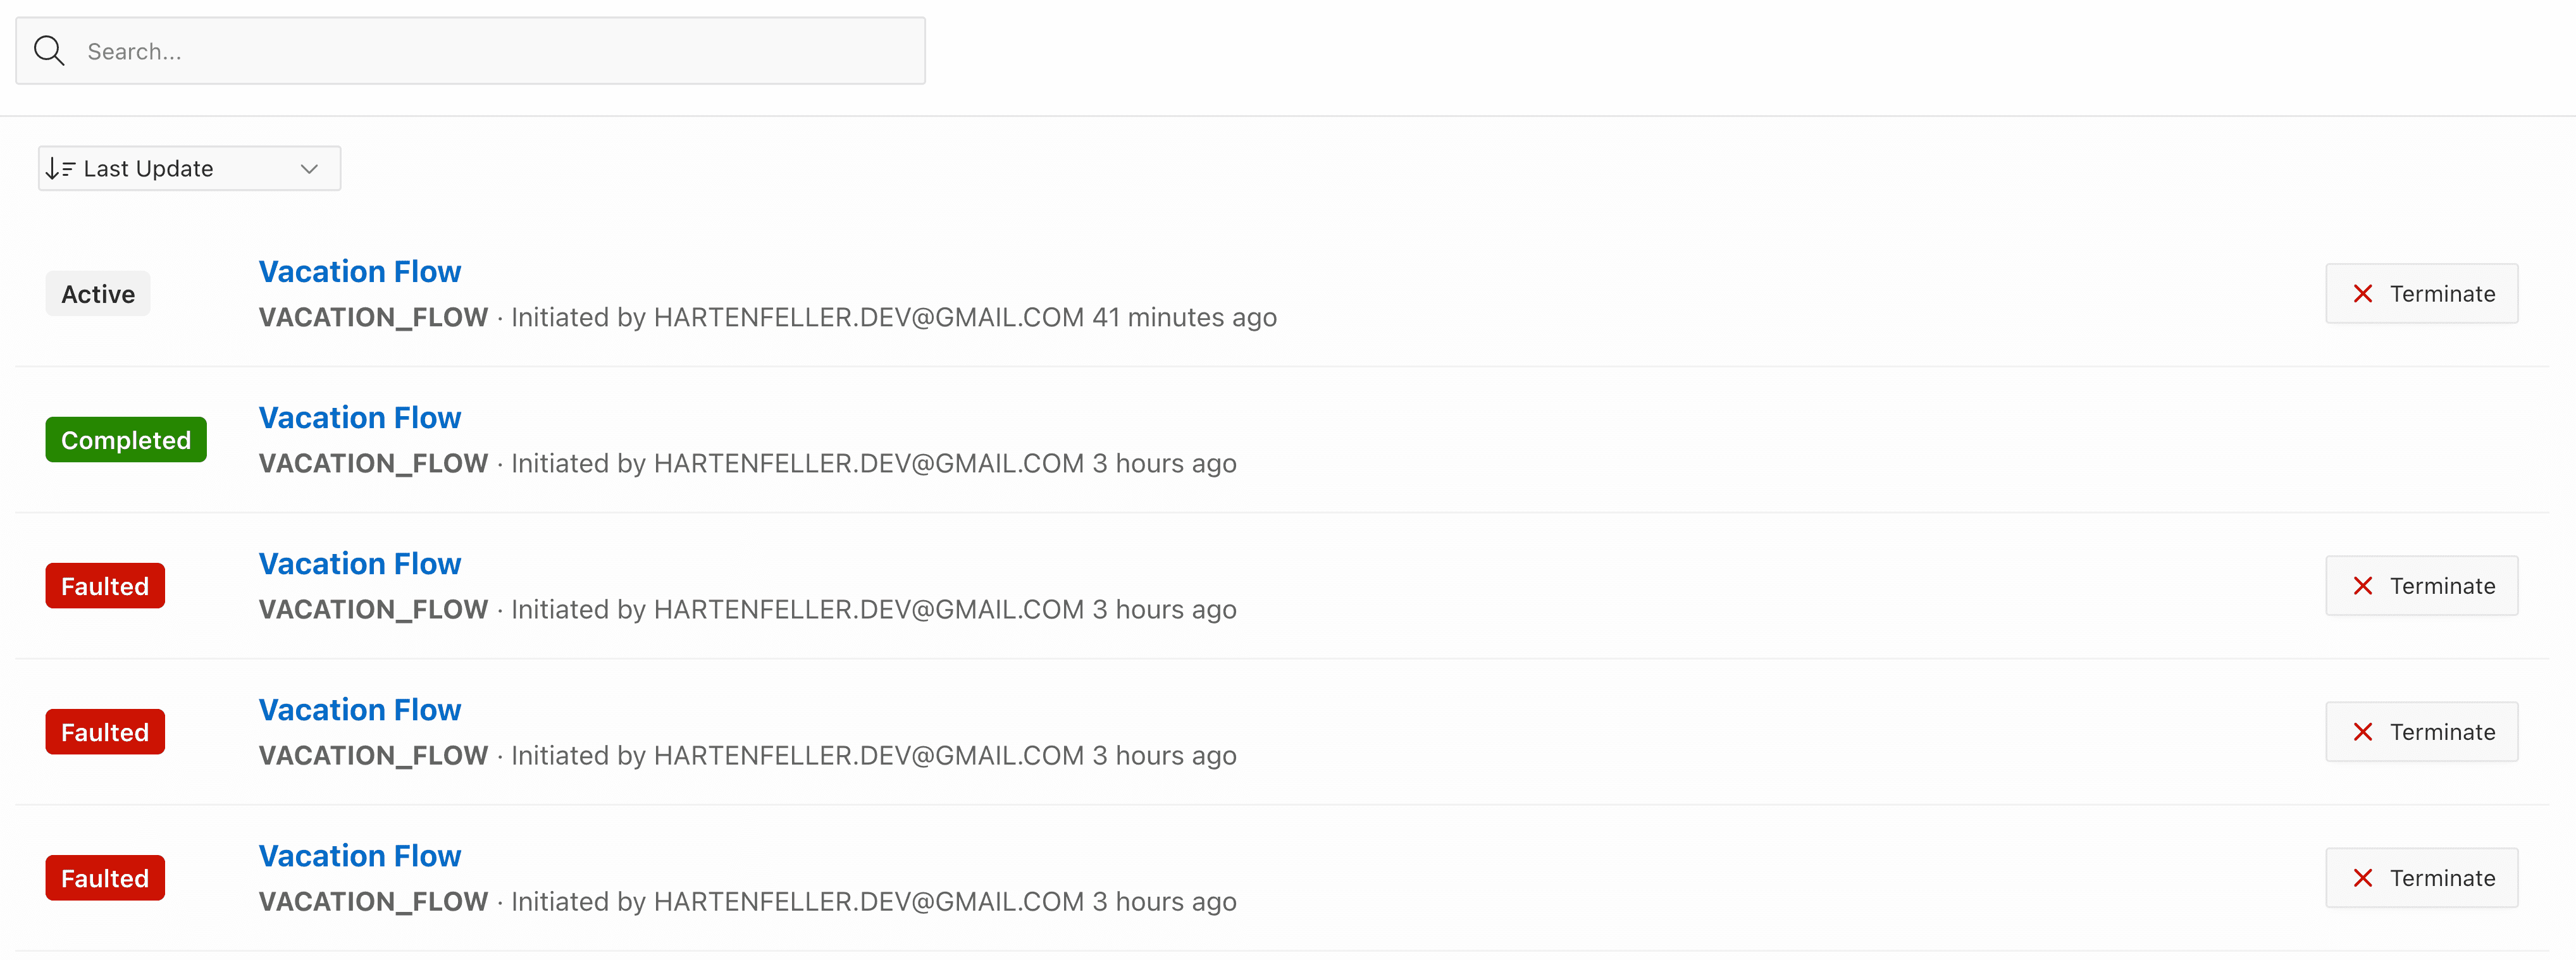This screenshot has height=960, width=2576.
Task: Open the second Faulted Vacation Flow link
Action: [360, 709]
